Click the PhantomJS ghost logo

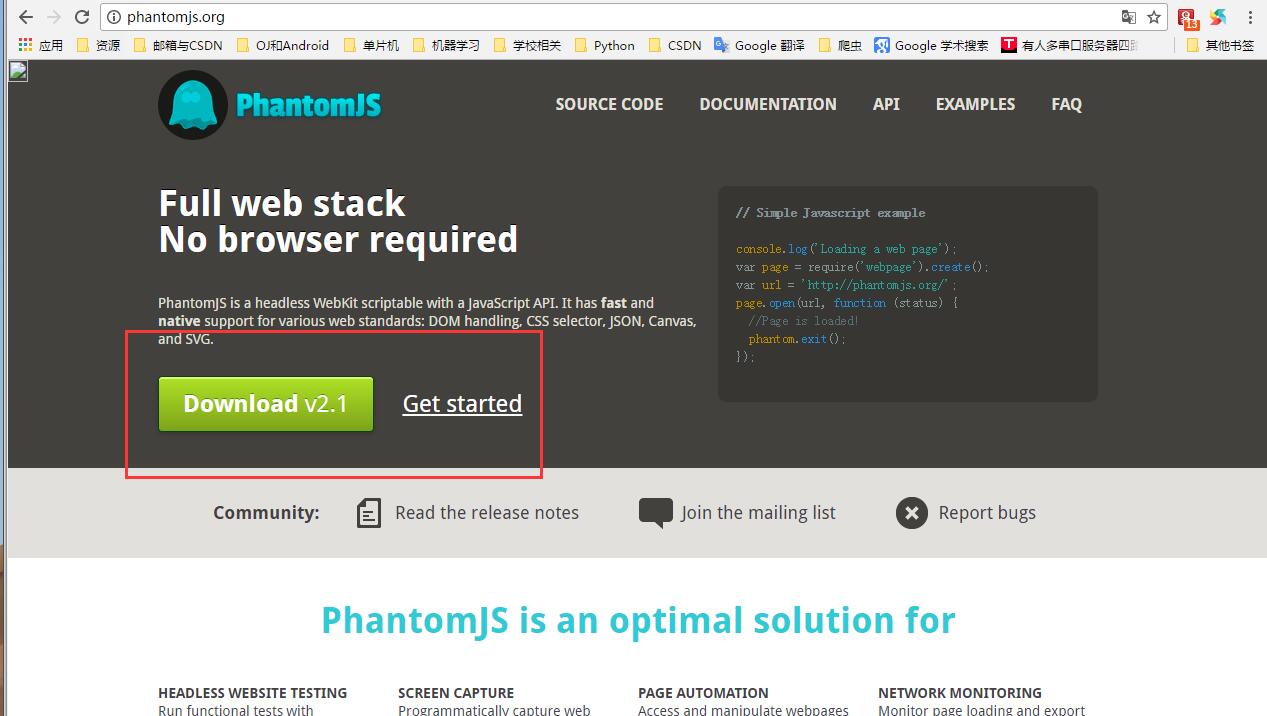tap(192, 104)
